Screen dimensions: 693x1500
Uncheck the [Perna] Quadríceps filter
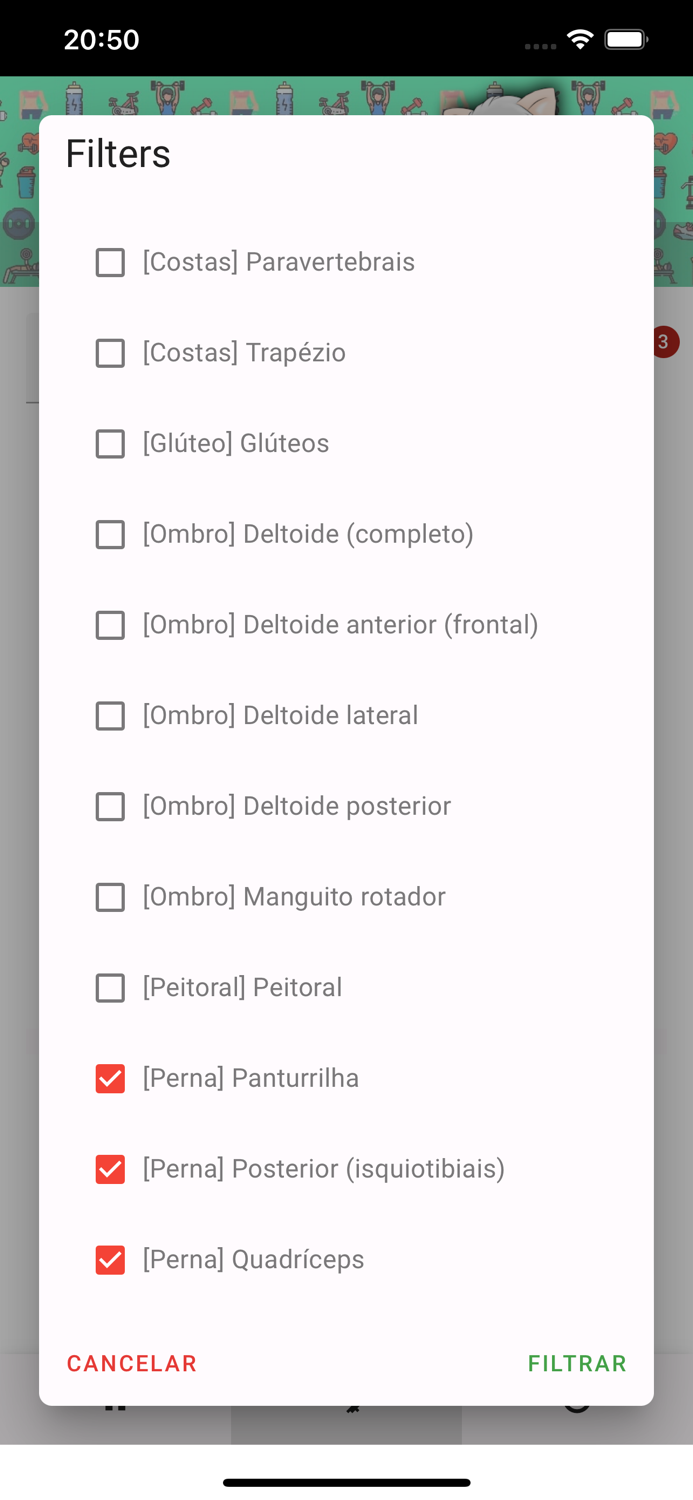pos(110,1260)
